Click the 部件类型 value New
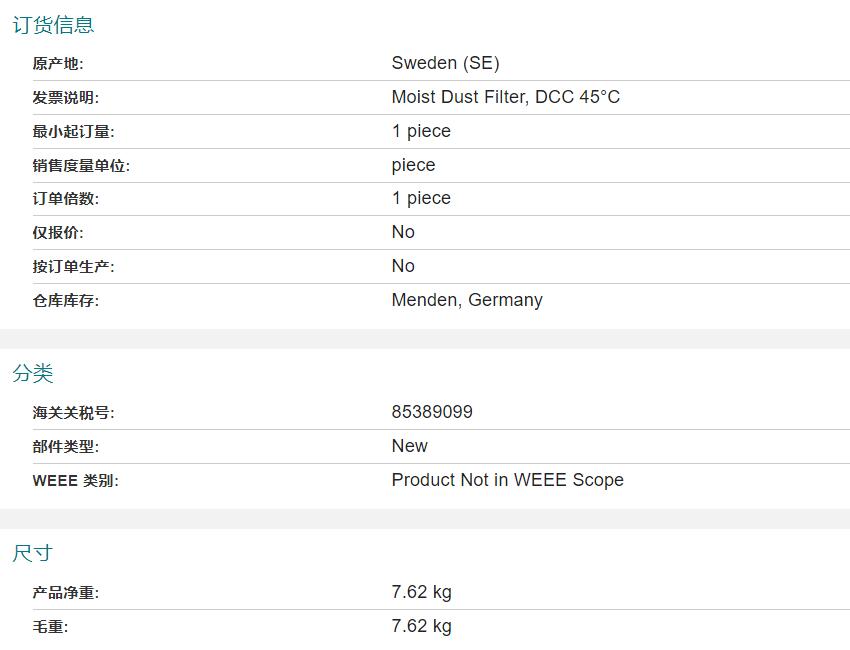The width and height of the screenshot is (850, 650). (x=409, y=446)
